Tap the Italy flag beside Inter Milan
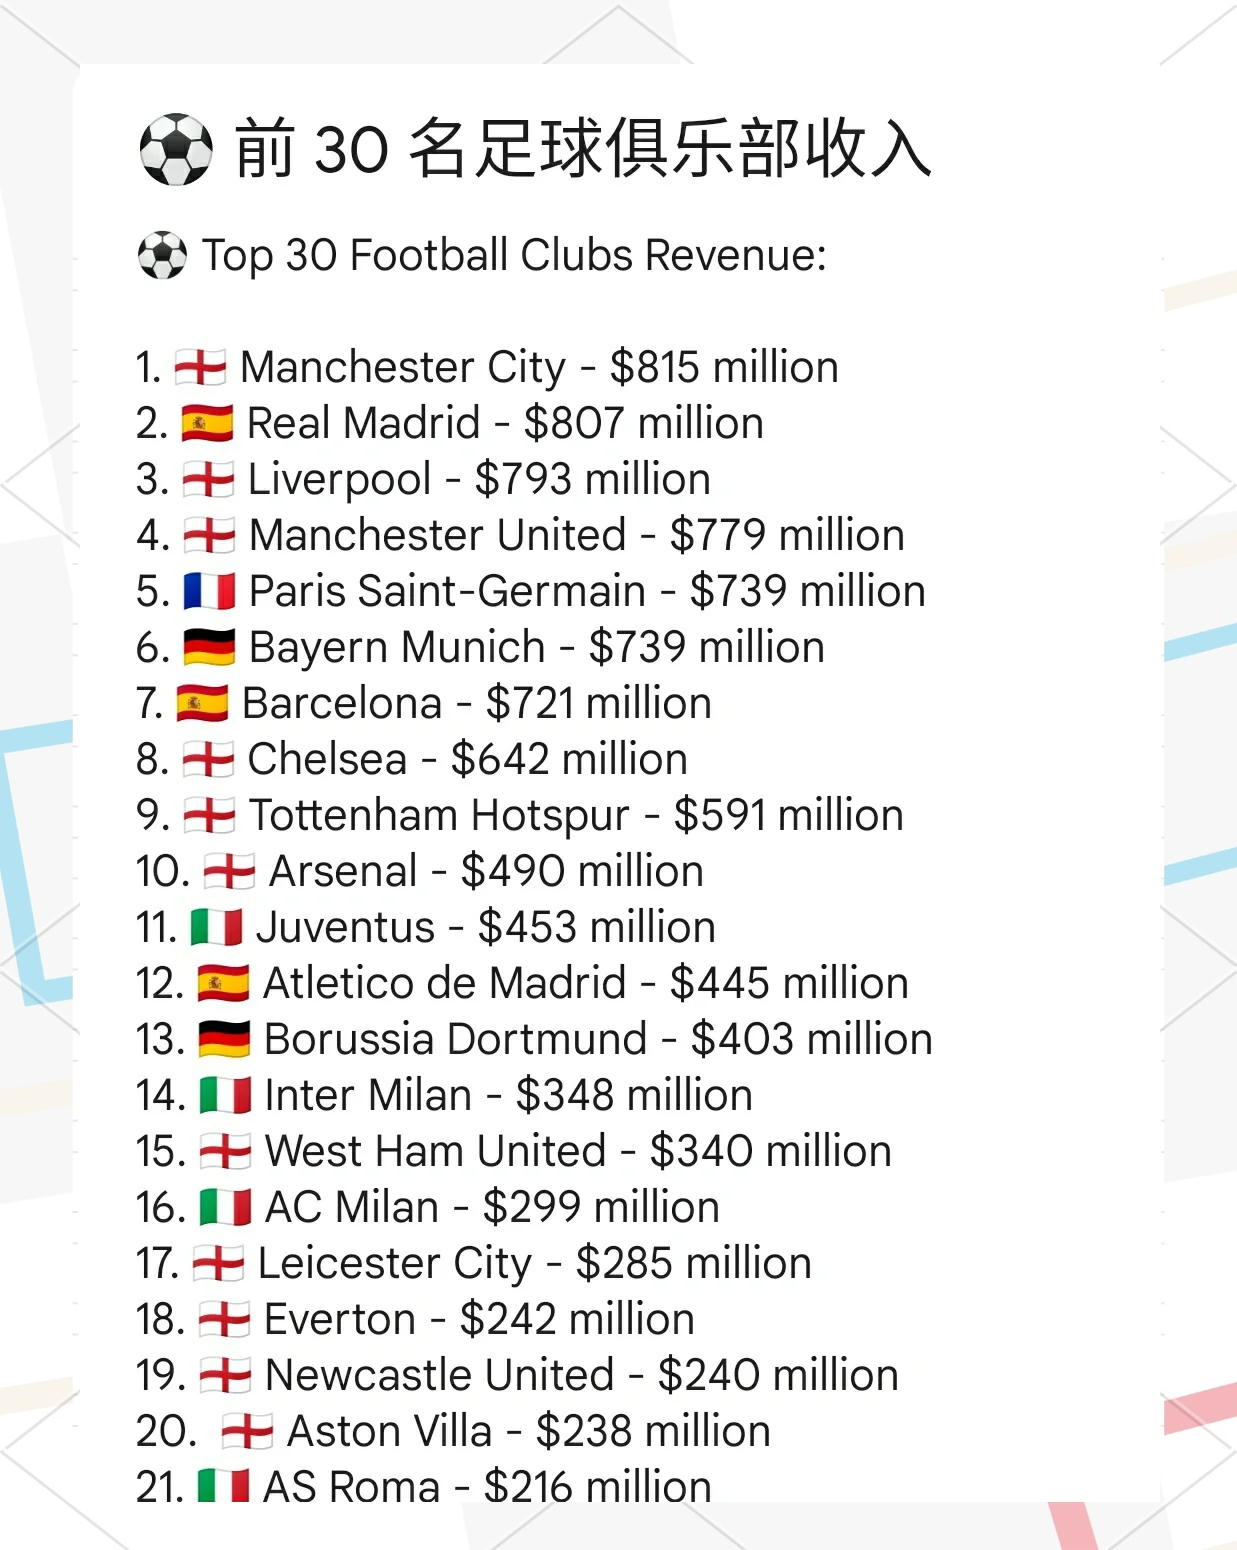 (x=225, y=1095)
